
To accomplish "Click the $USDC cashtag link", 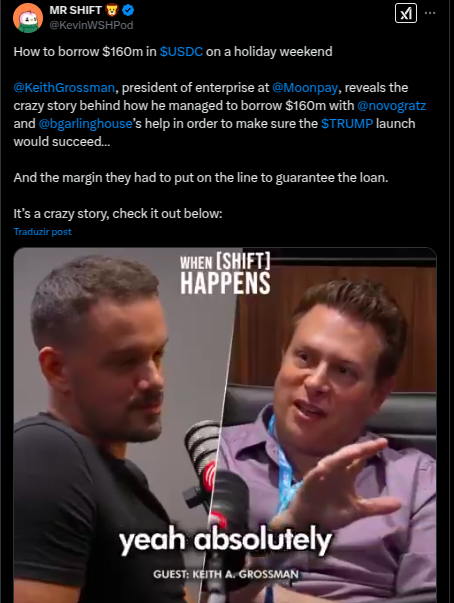I will 181,52.
